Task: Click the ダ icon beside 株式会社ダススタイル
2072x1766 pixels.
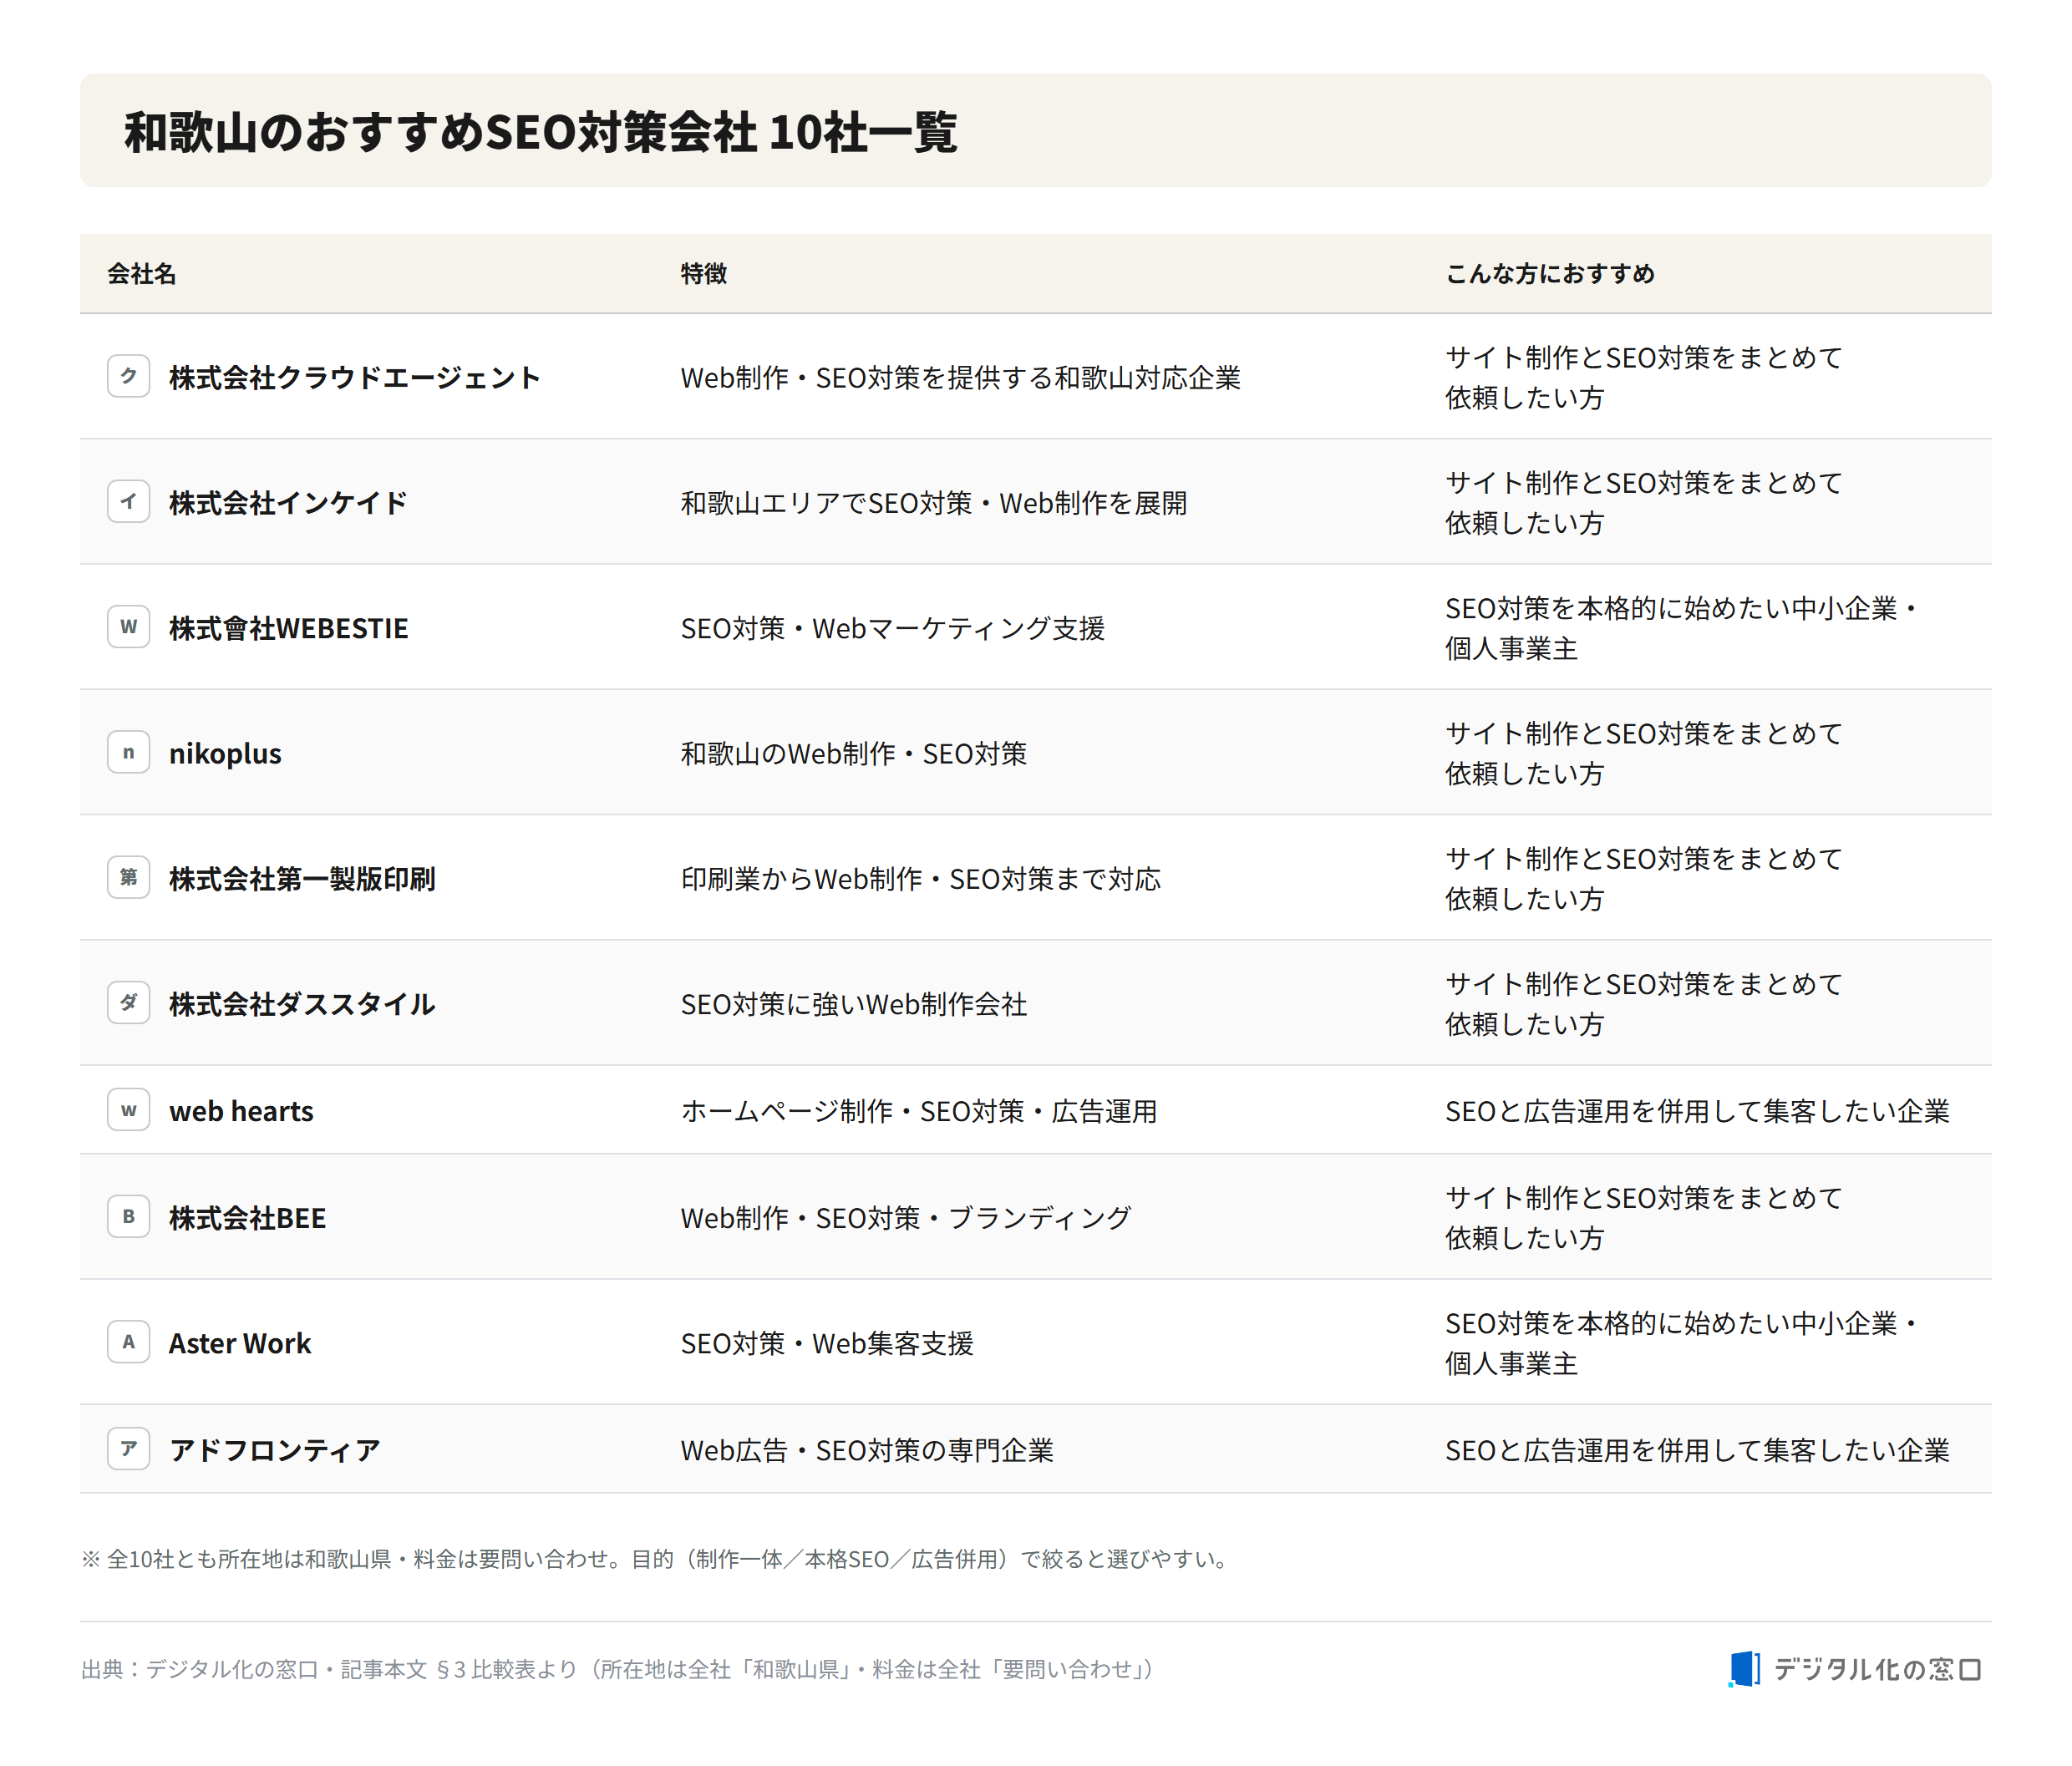Action: tap(129, 1002)
